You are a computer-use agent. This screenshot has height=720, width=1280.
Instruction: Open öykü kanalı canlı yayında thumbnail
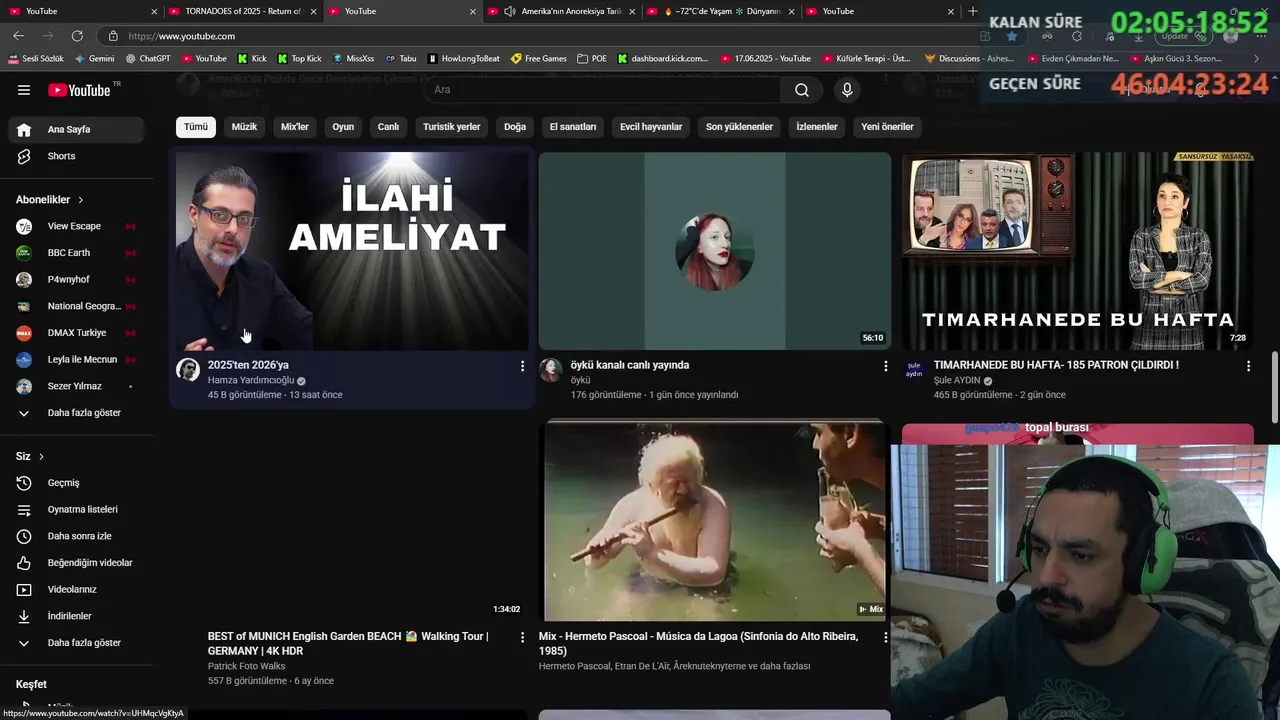pos(714,251)
